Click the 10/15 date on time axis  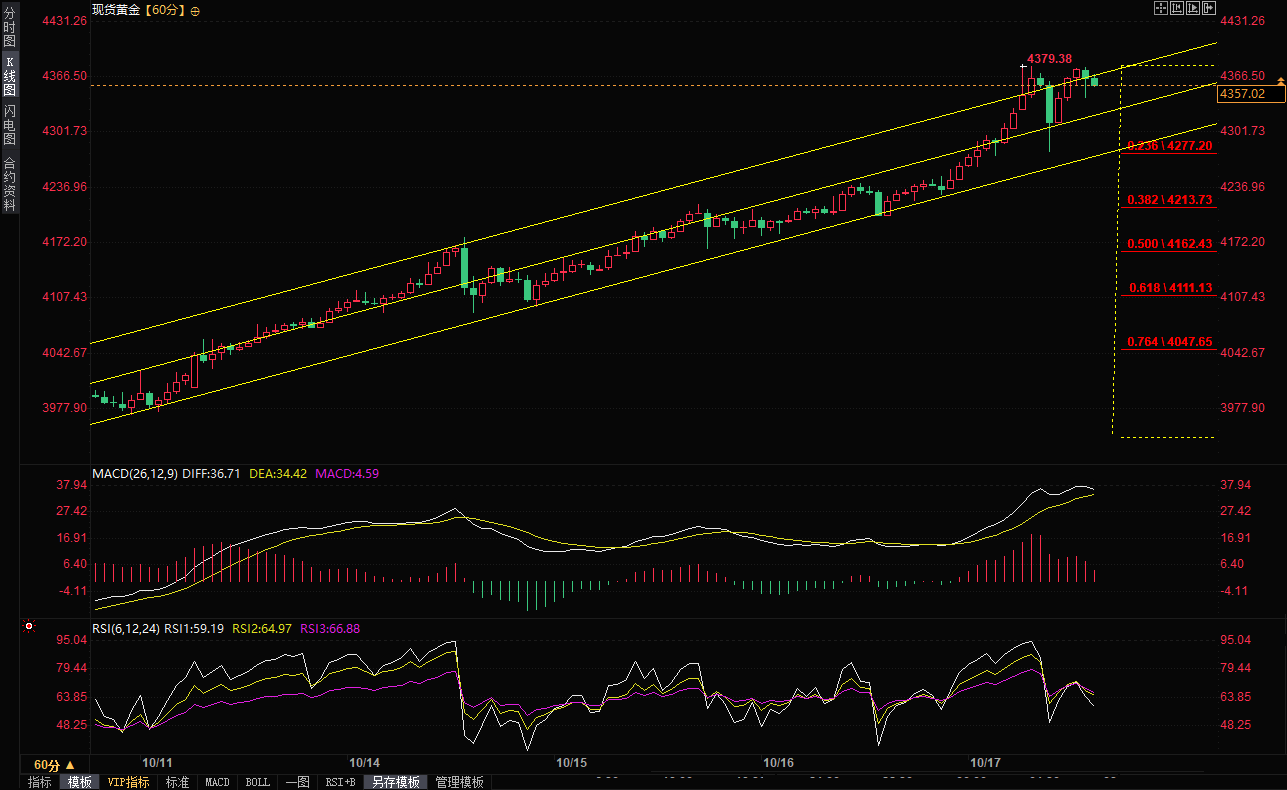coord(571,763)
